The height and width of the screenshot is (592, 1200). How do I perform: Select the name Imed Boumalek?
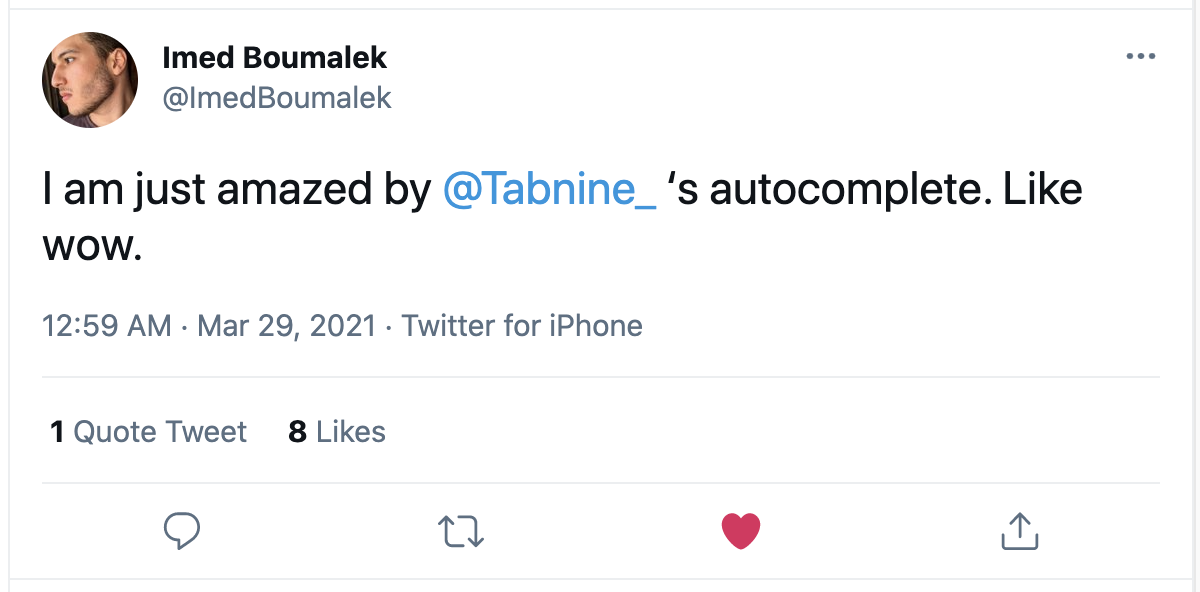tap(274, 57)
